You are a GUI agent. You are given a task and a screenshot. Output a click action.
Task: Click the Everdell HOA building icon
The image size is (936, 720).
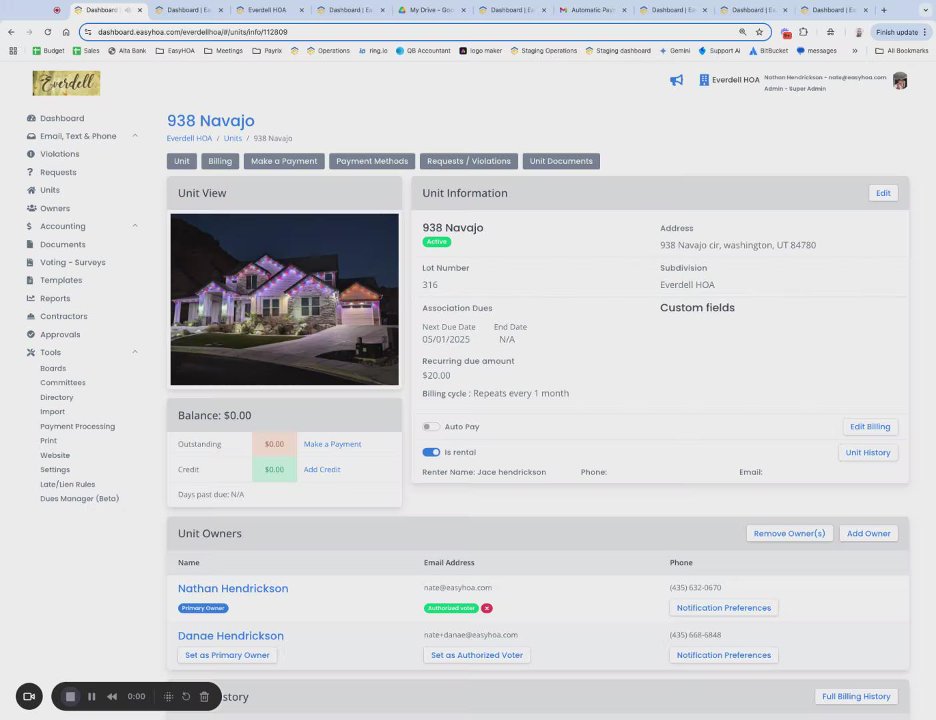point(704,80)
